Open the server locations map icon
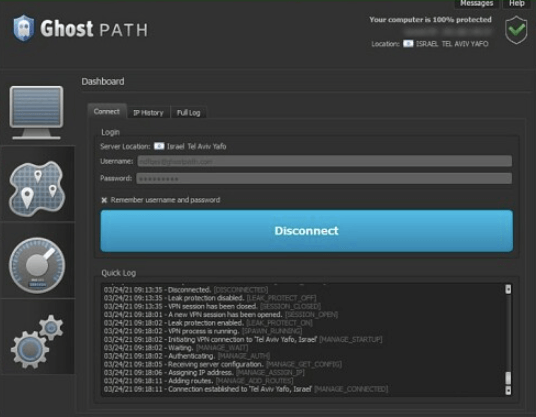This screenshot has height=417, width=536. click(x=37, y=189)
